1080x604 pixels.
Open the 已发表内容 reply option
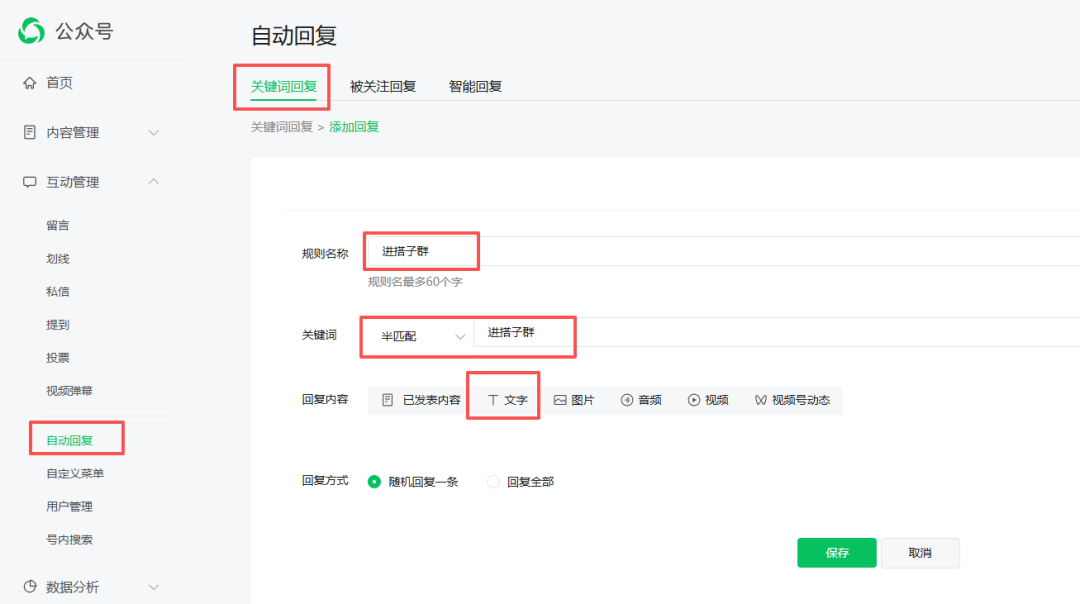pyautogui.click(x=422, y=398)
